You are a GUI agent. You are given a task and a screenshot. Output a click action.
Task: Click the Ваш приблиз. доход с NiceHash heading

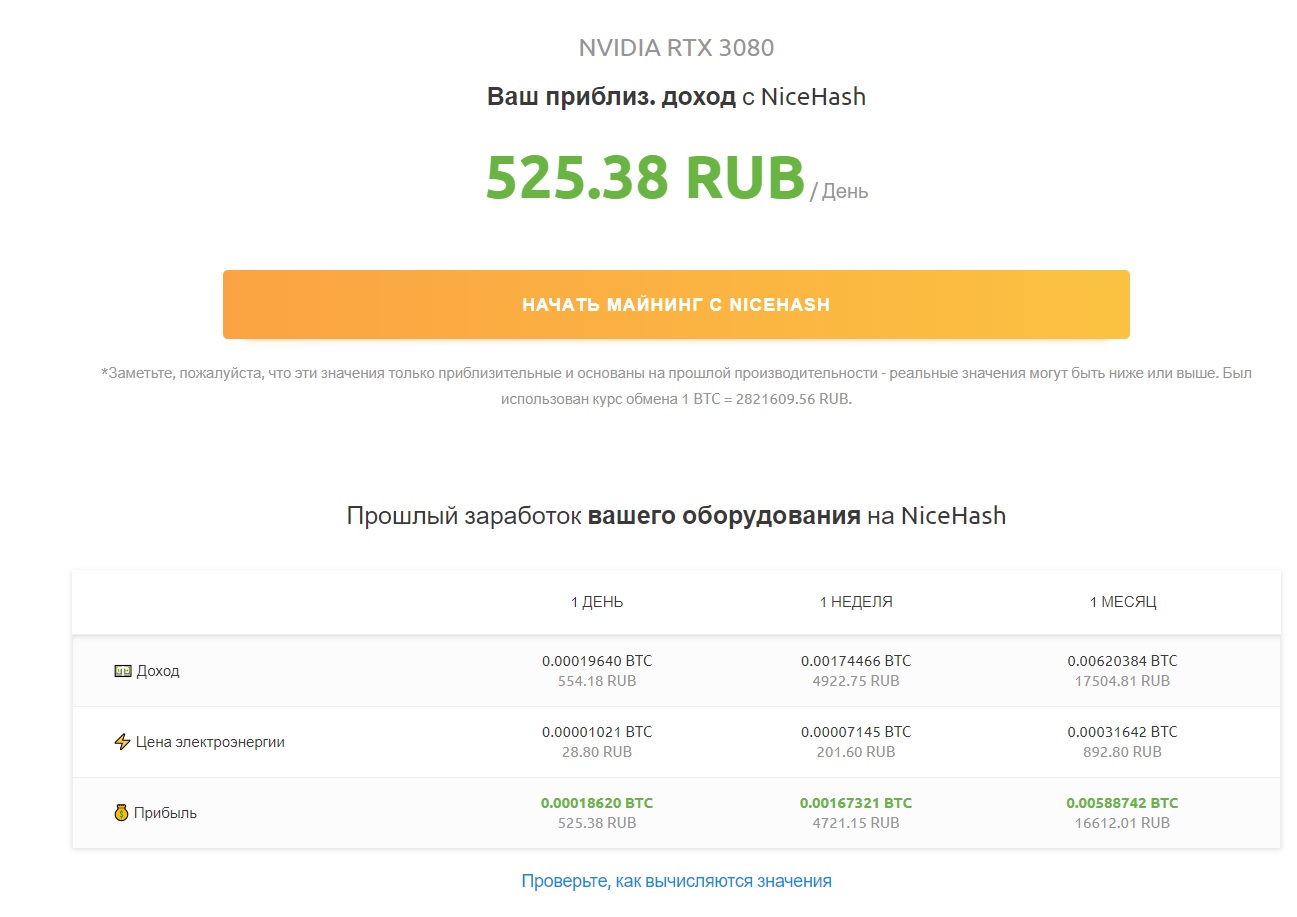[676, 97]
